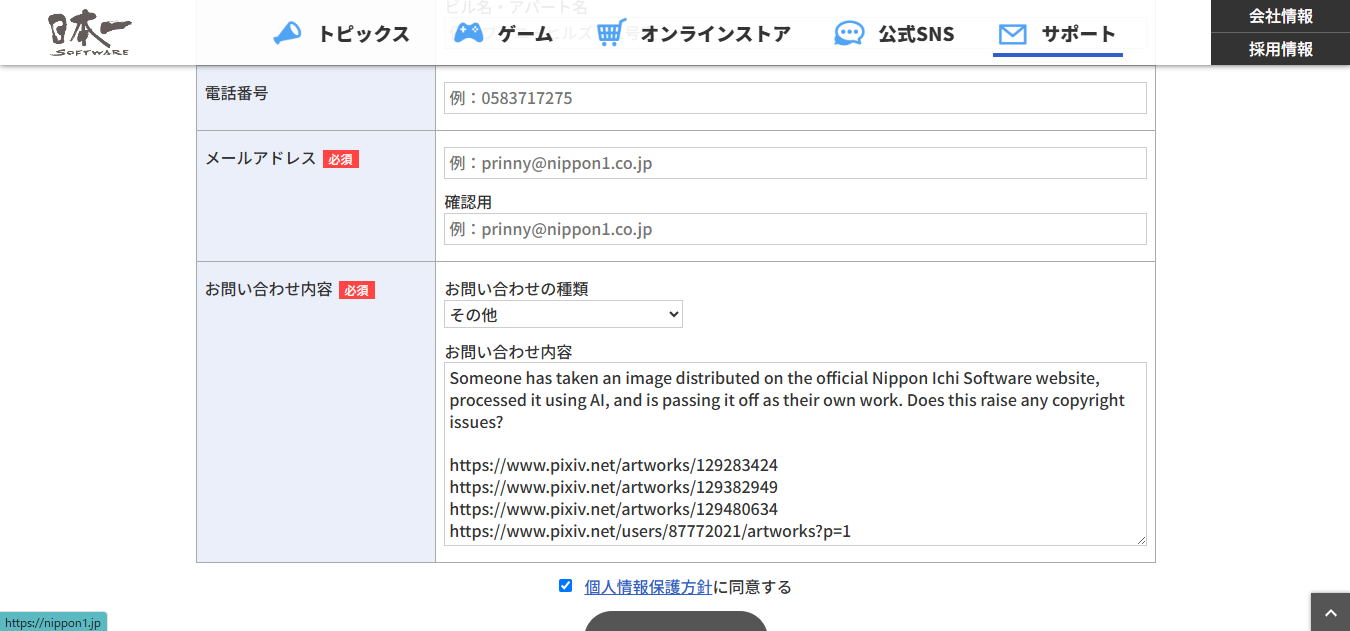The image size is (1350, 631).
Task: Click the megaphone icon beside トピックス
Action: pos(287,34)
